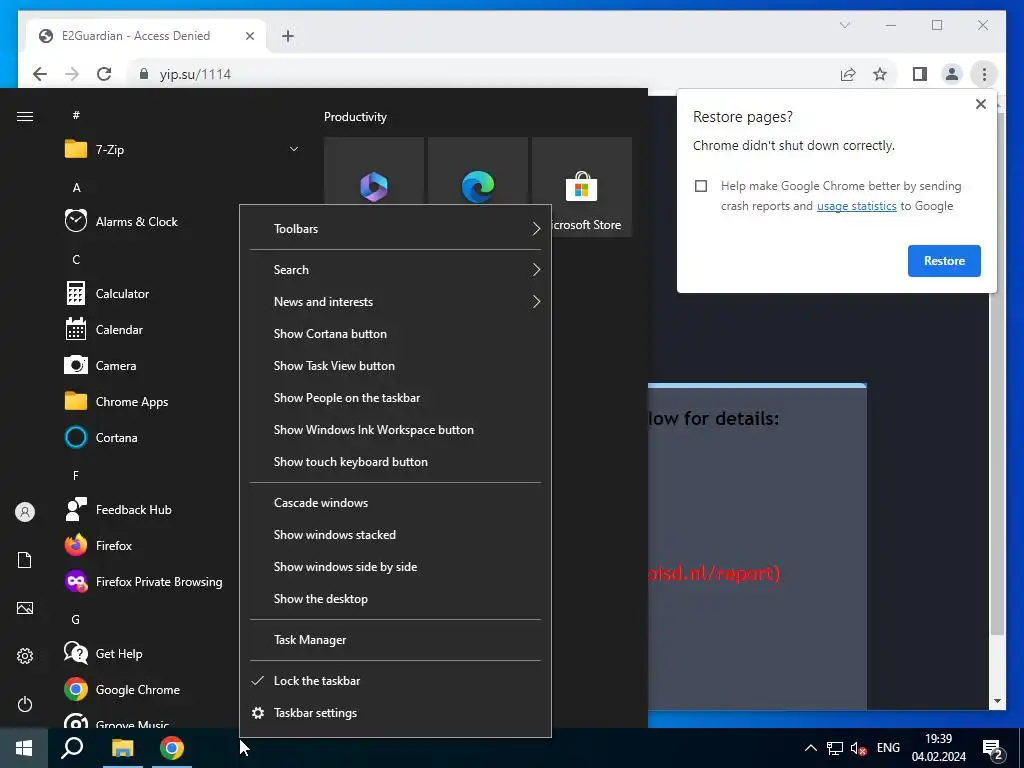Open the user account icon in Start

point(25,512)
